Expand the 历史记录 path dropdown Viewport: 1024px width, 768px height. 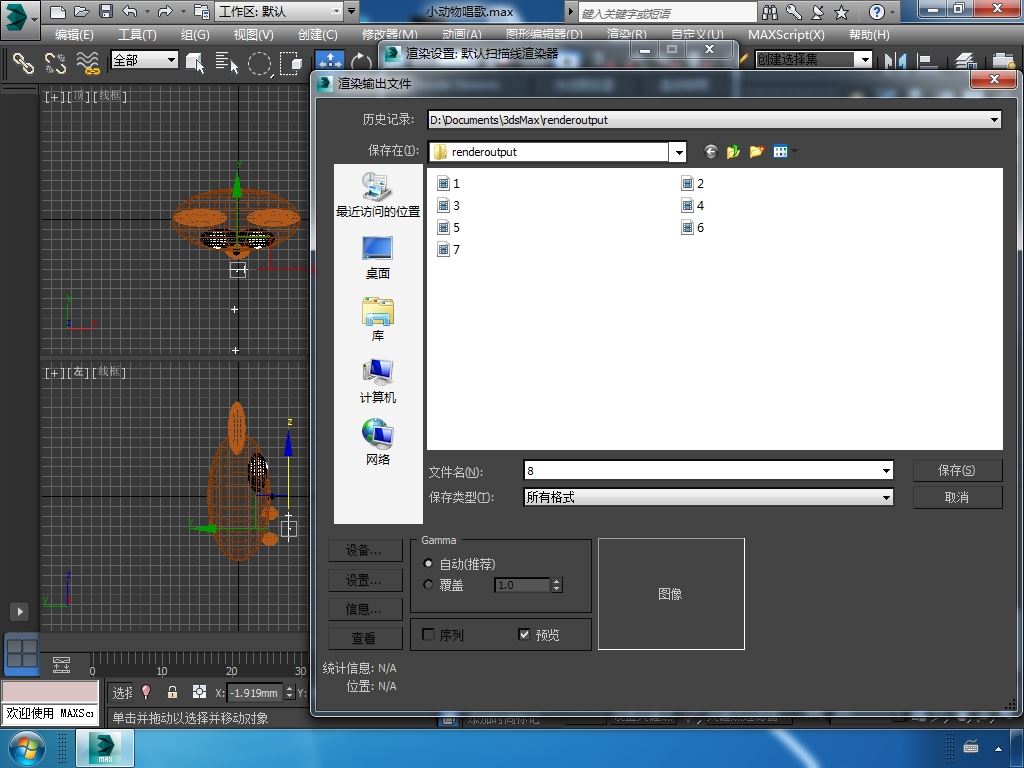[994, 120]
